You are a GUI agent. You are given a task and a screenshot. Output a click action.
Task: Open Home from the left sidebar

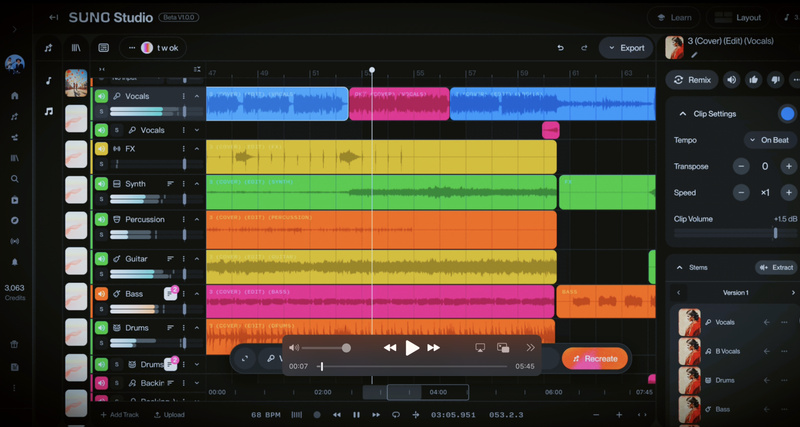click(14, 96)
